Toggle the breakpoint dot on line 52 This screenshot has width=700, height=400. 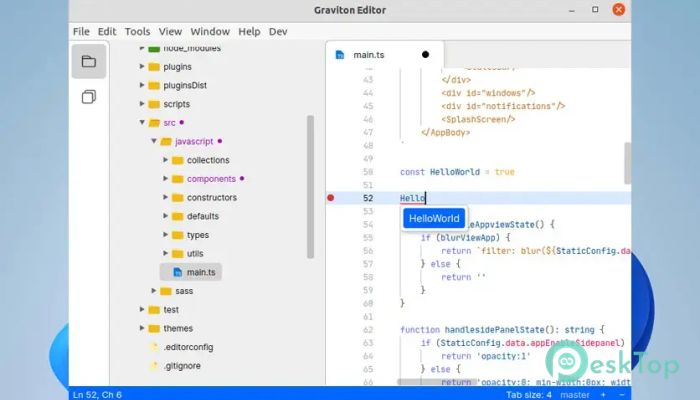331,198
